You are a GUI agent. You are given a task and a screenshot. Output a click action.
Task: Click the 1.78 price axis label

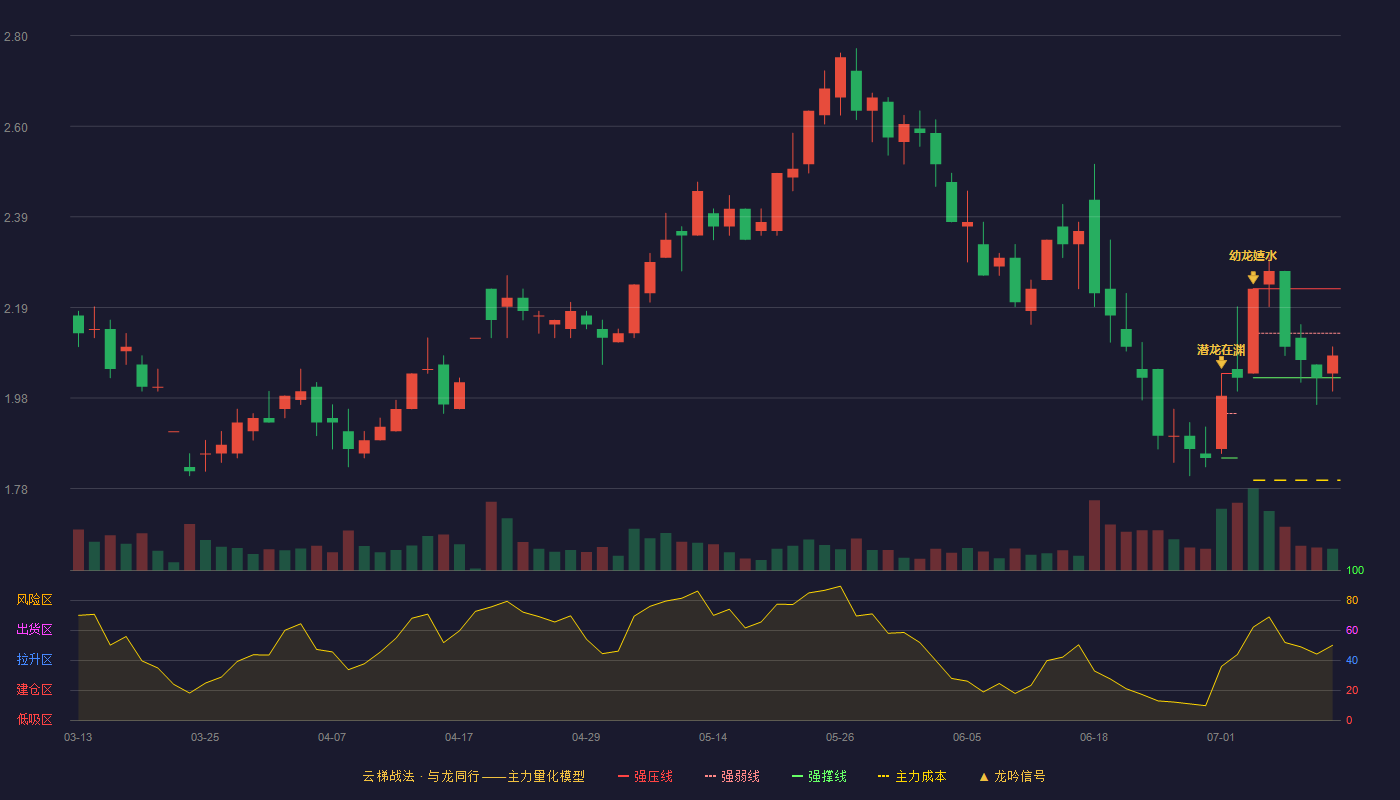16,490
